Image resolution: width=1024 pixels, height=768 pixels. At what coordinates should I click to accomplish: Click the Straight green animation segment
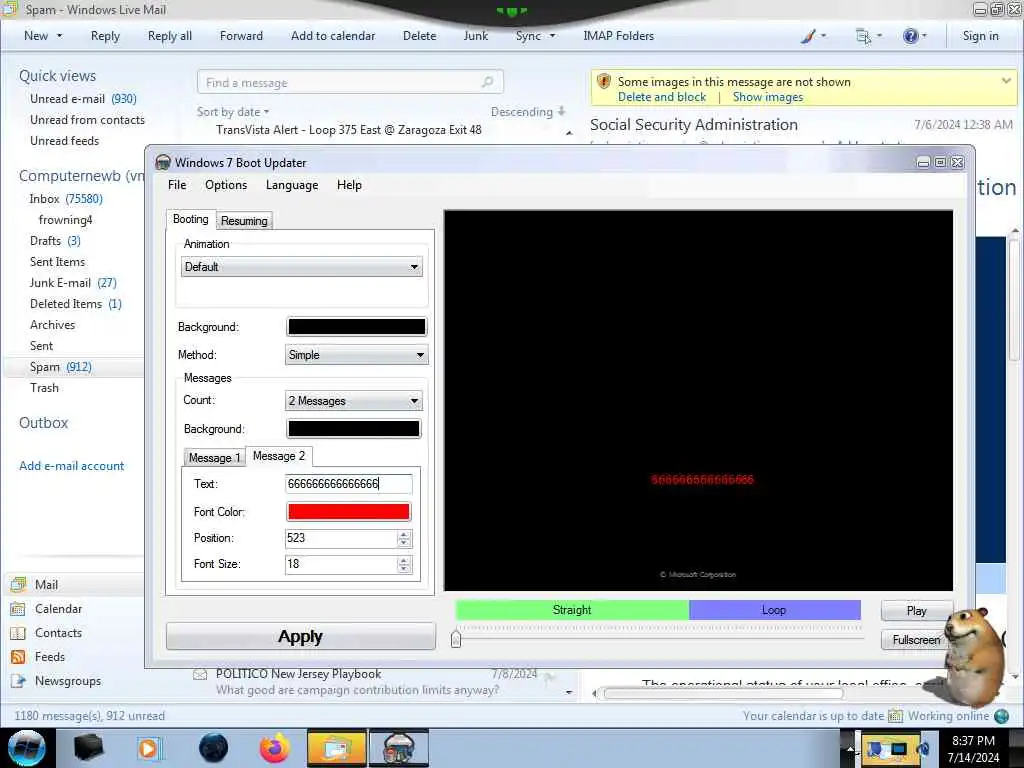pyautogui.click(x=572, y=610)
